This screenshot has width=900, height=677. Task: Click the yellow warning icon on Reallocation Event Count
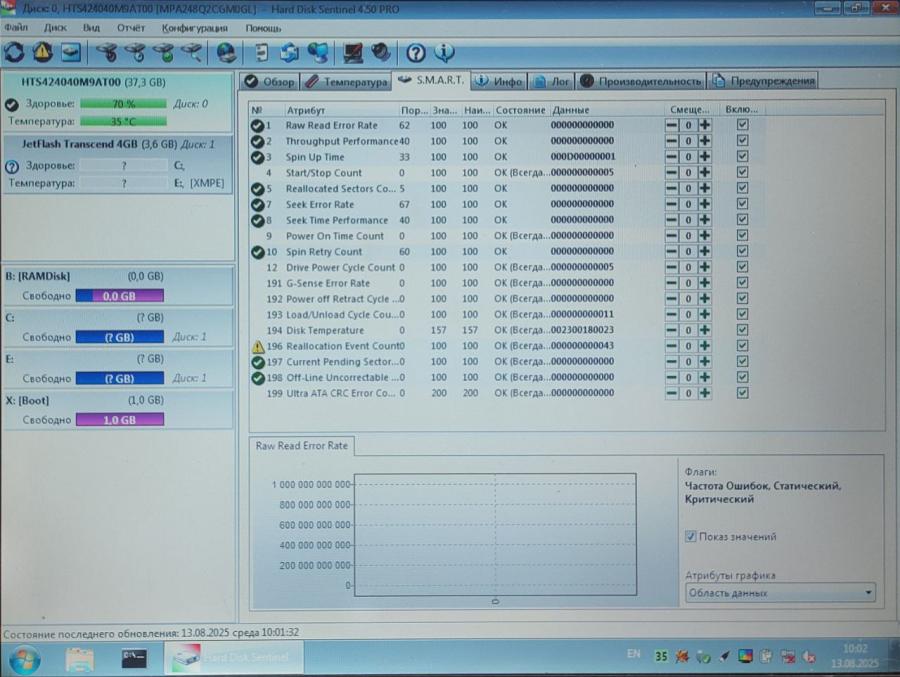point(257,346)
